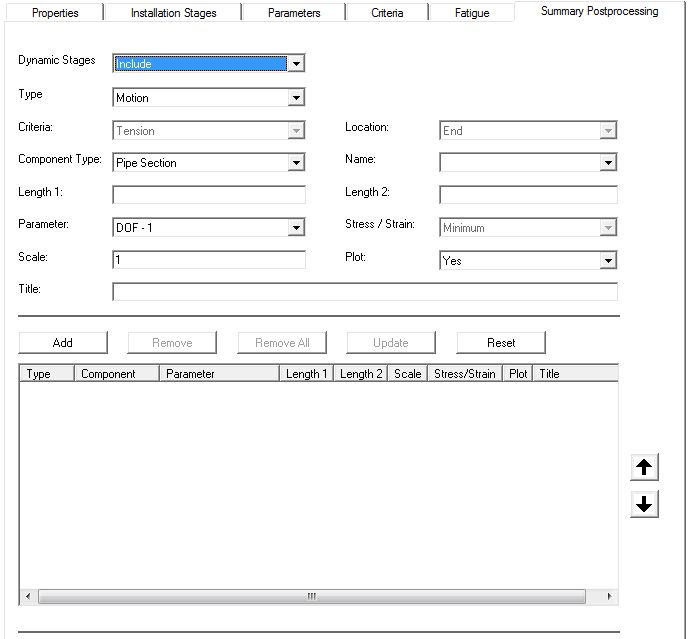The height and width of the screenshot is (639, 688).
Task: Click the move row down arrow button
Action: click(x=644, y=504)
